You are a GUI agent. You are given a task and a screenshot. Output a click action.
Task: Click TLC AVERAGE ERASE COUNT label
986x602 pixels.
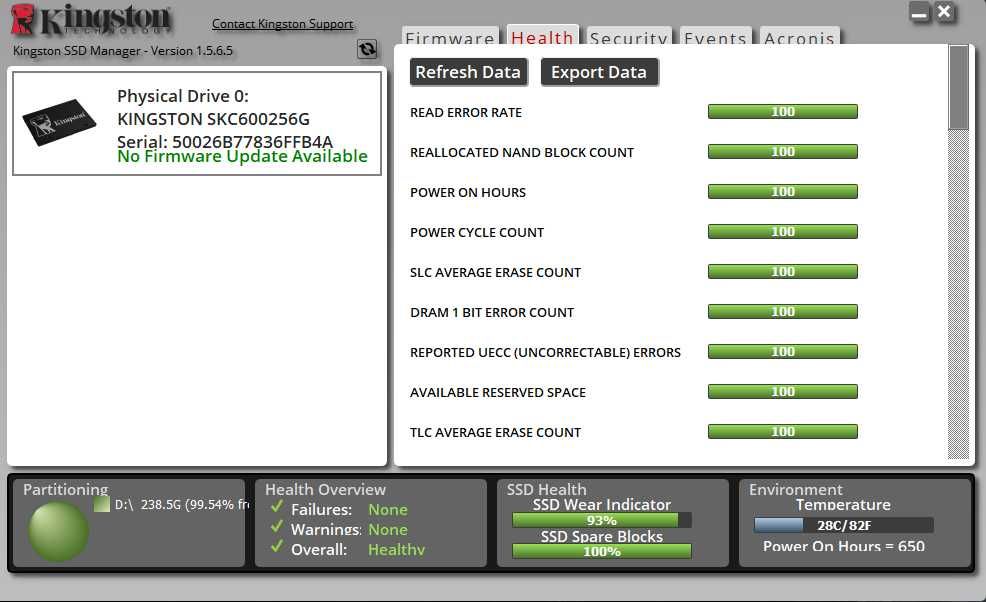[x=496, y=433]
